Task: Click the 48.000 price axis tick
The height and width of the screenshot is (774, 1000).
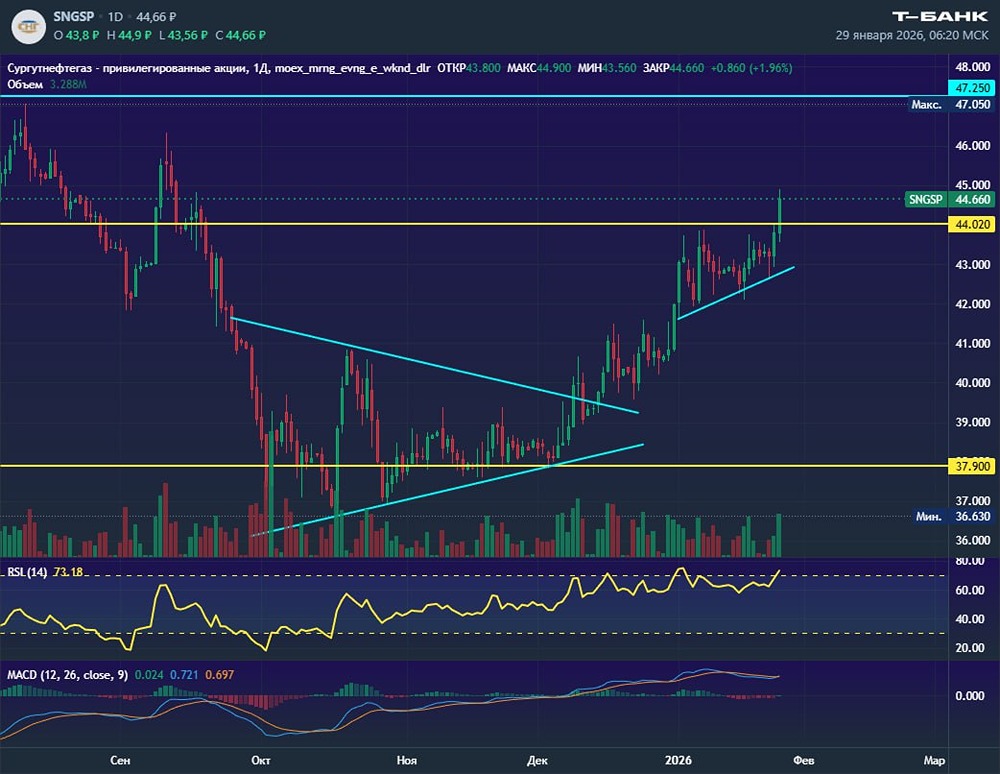Action: [x=973, y=67]
